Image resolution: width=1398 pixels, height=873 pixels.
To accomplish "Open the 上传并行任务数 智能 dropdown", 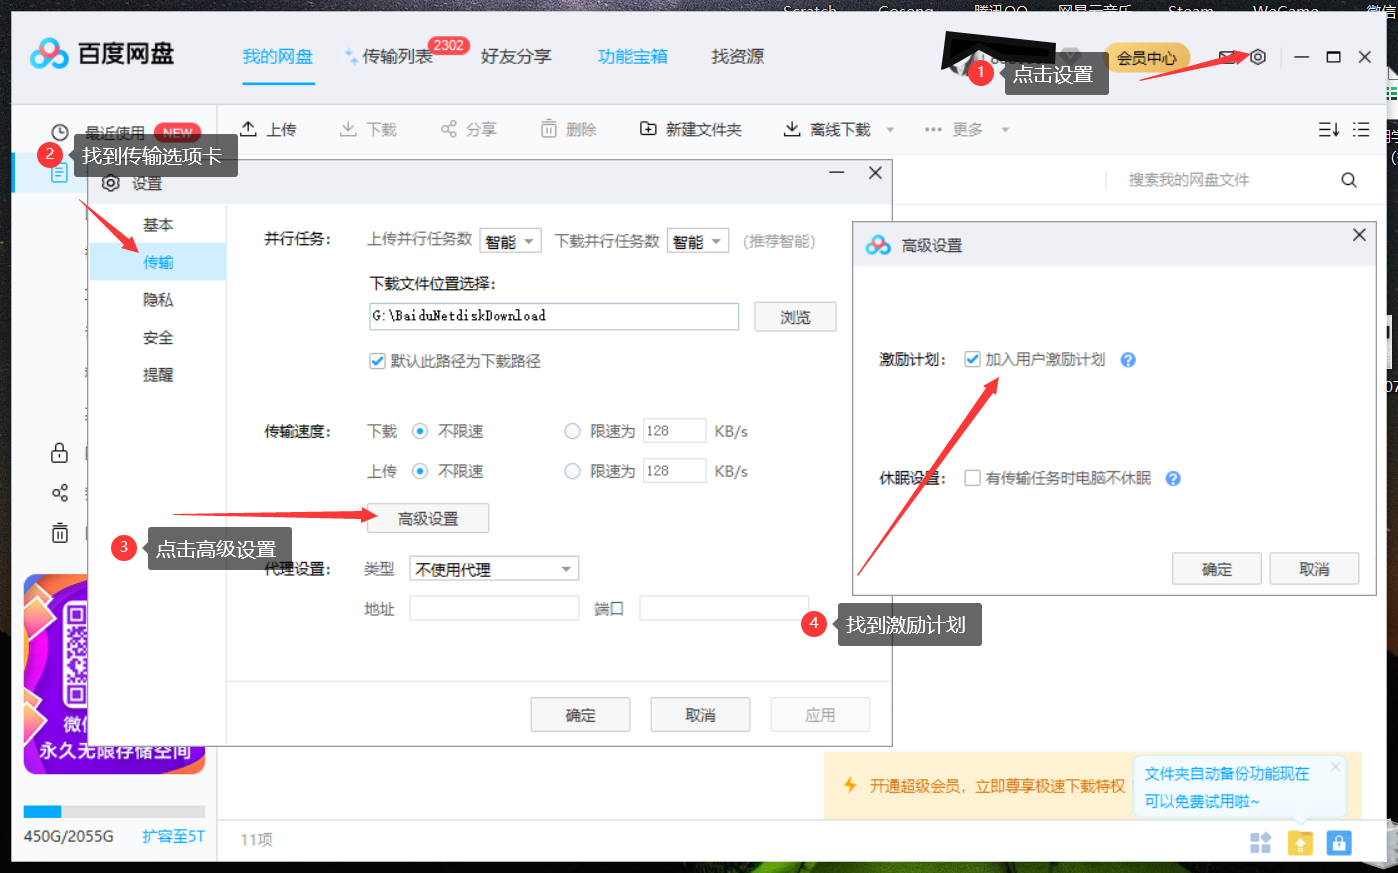I will click(x=510, y=240).
